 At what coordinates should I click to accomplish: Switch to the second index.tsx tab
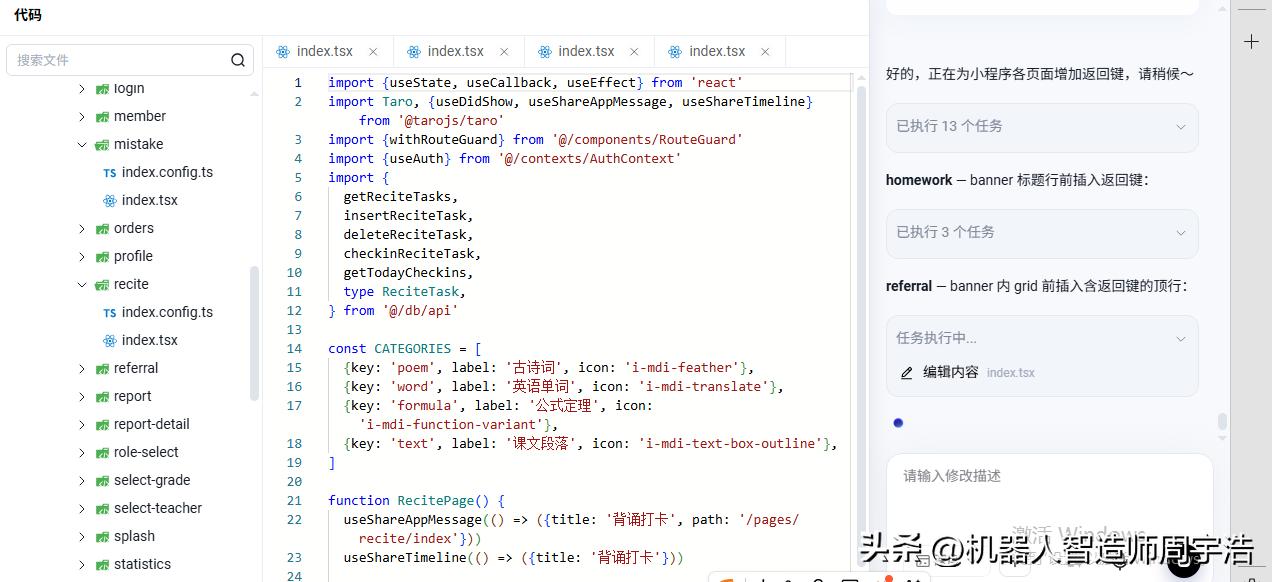(x=455, y=51)
